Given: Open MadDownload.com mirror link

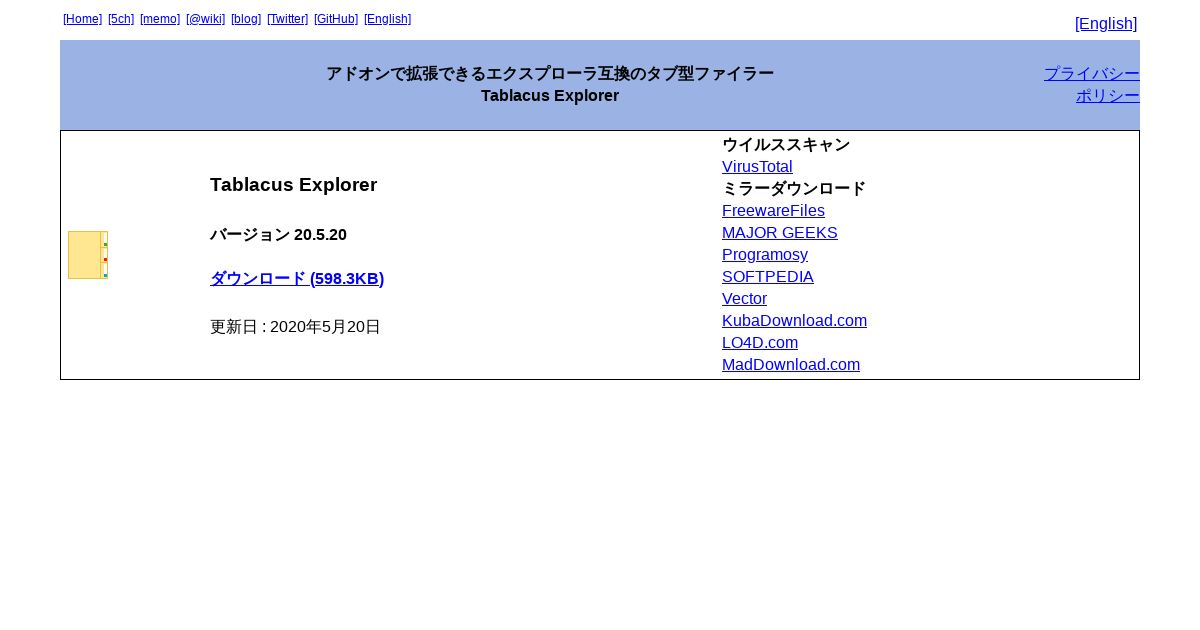Looking at the screenshot, I should click(x=791, y=365).
